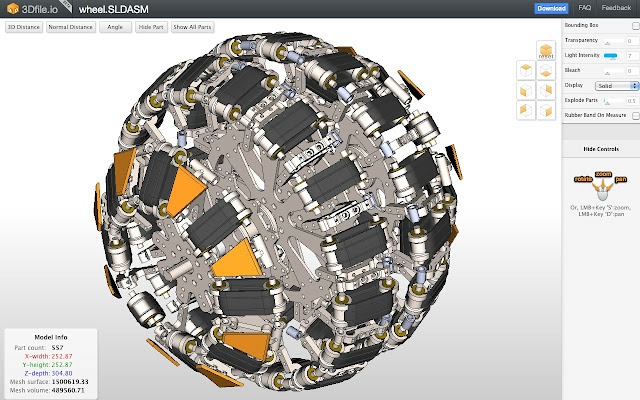Screen dimensions: 640x400
Task: Toggle Rubber Band On Measure checkbox
Action: coord(634,115)
